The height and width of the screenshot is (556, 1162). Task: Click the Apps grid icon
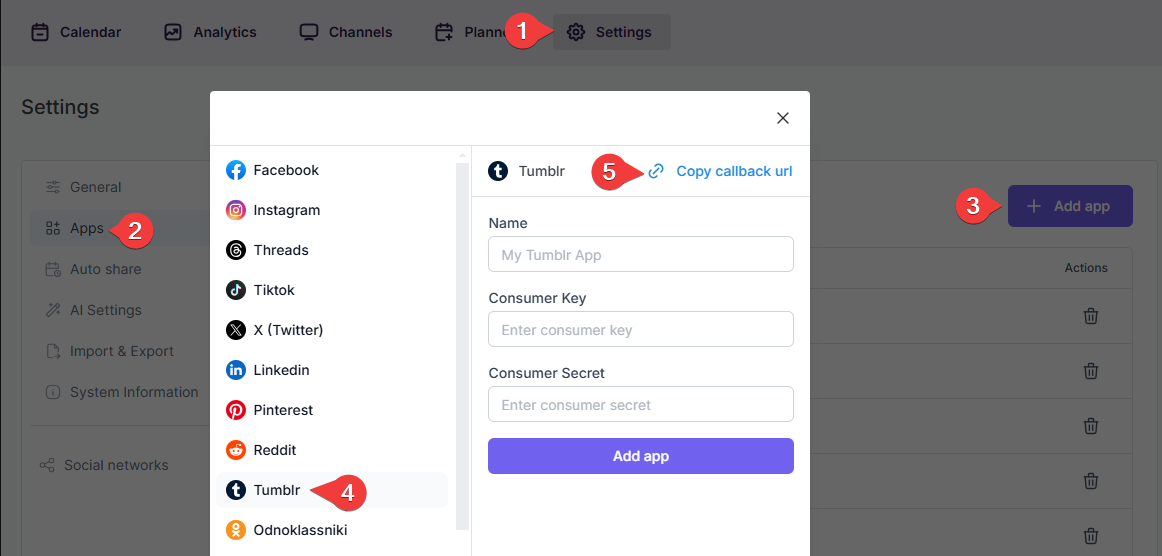tap(53, 228)
